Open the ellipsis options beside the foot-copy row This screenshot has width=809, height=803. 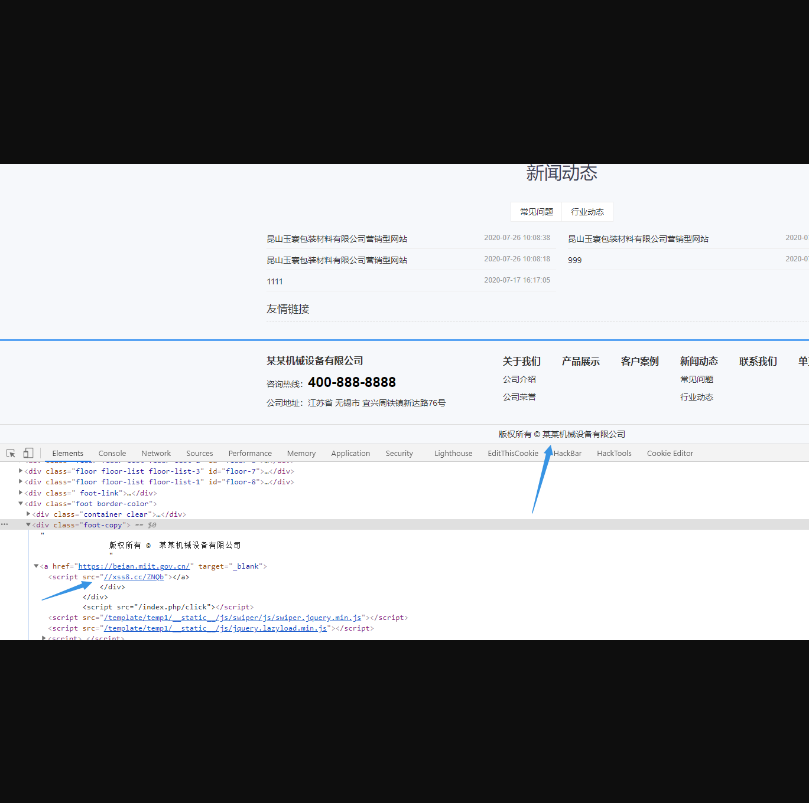coord(5,524)
